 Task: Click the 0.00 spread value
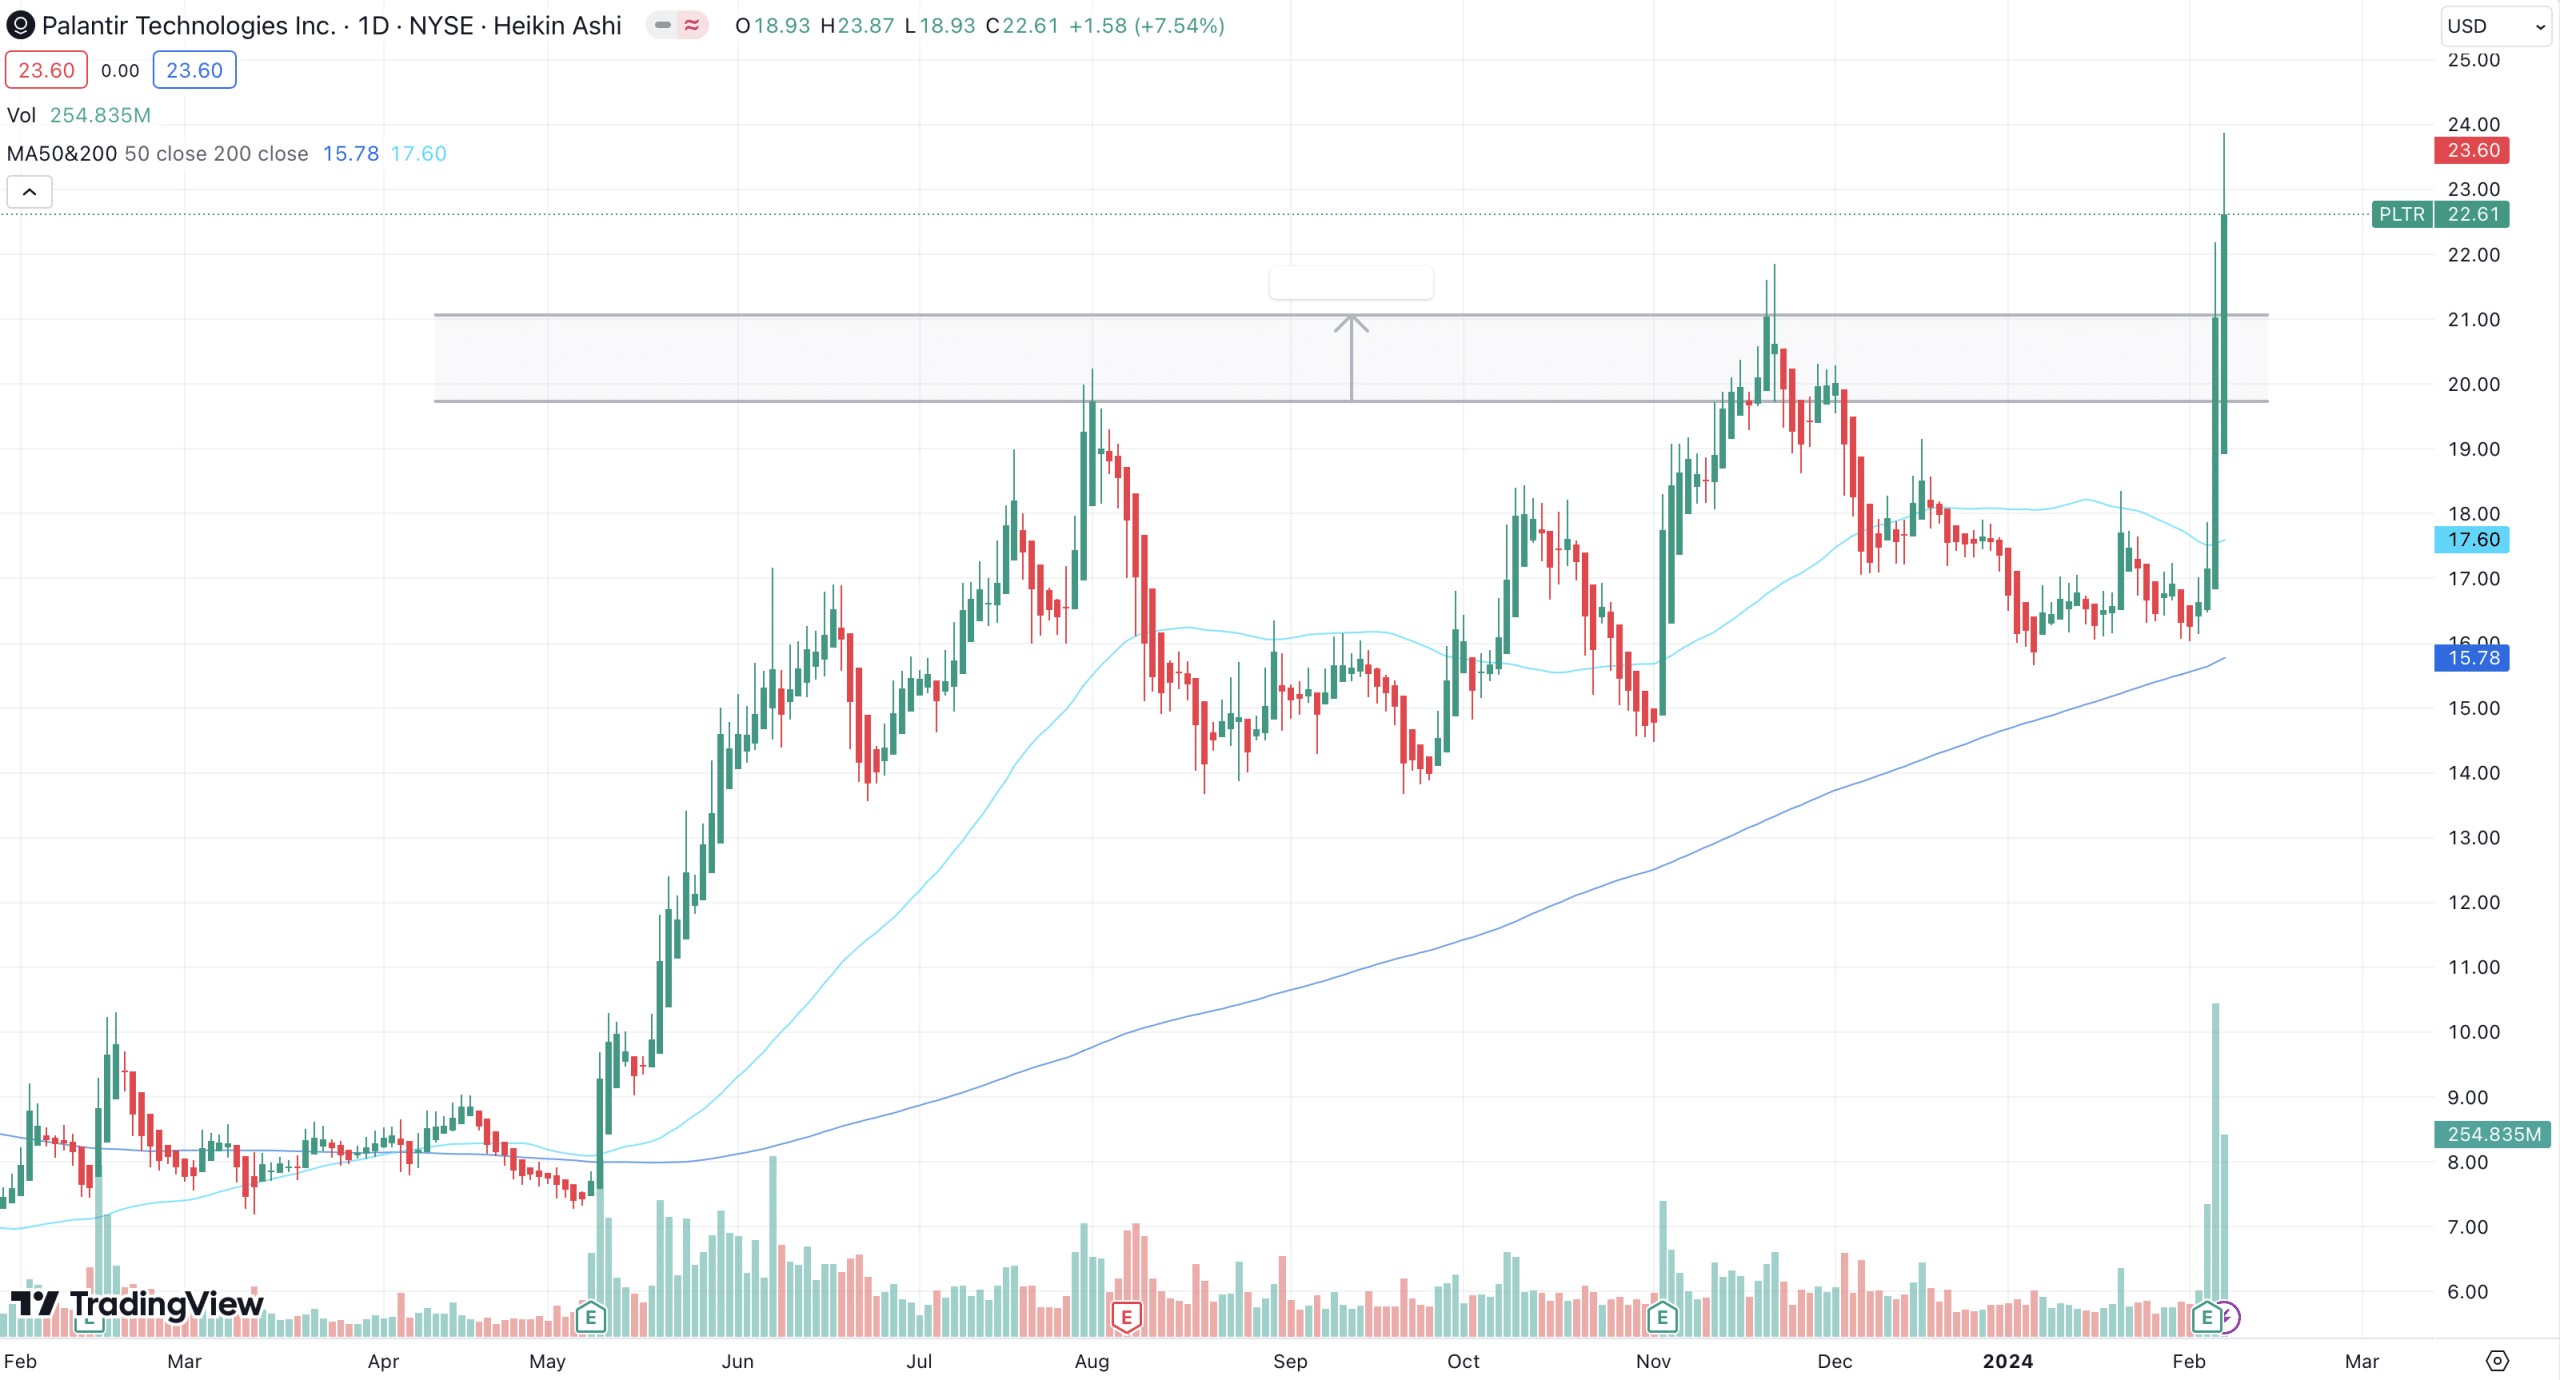tap(120, 71)
